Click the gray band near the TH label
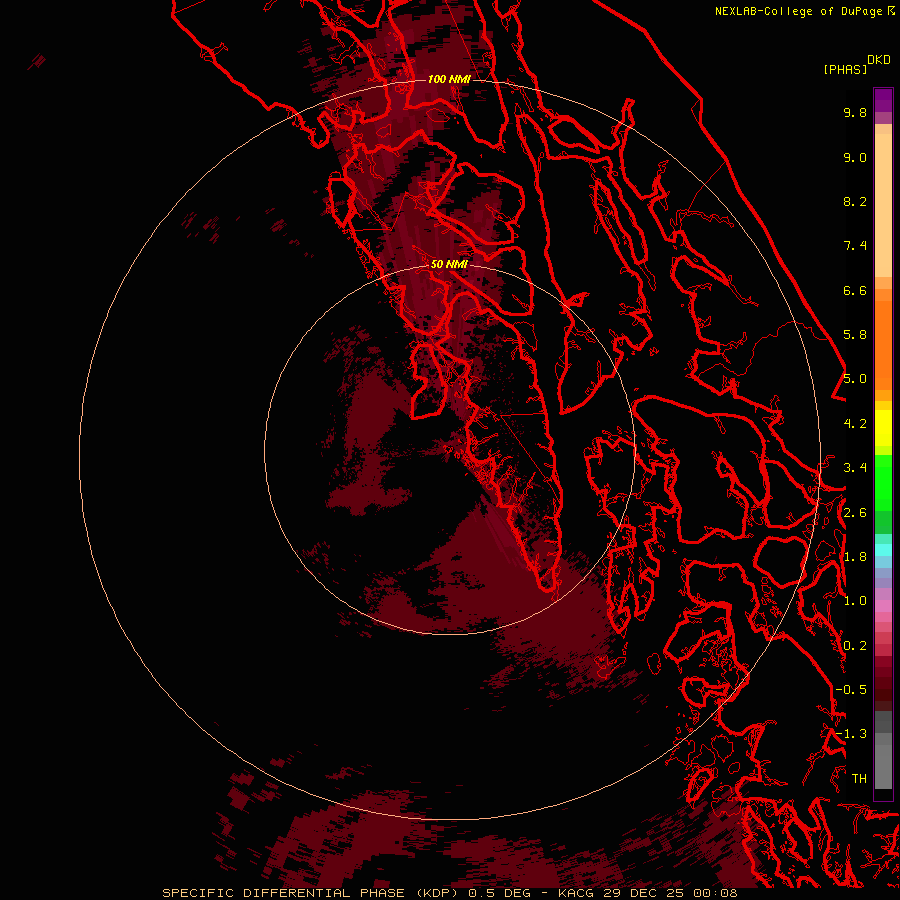Viewport: 900px width, 900px height. tap(883, 766)
